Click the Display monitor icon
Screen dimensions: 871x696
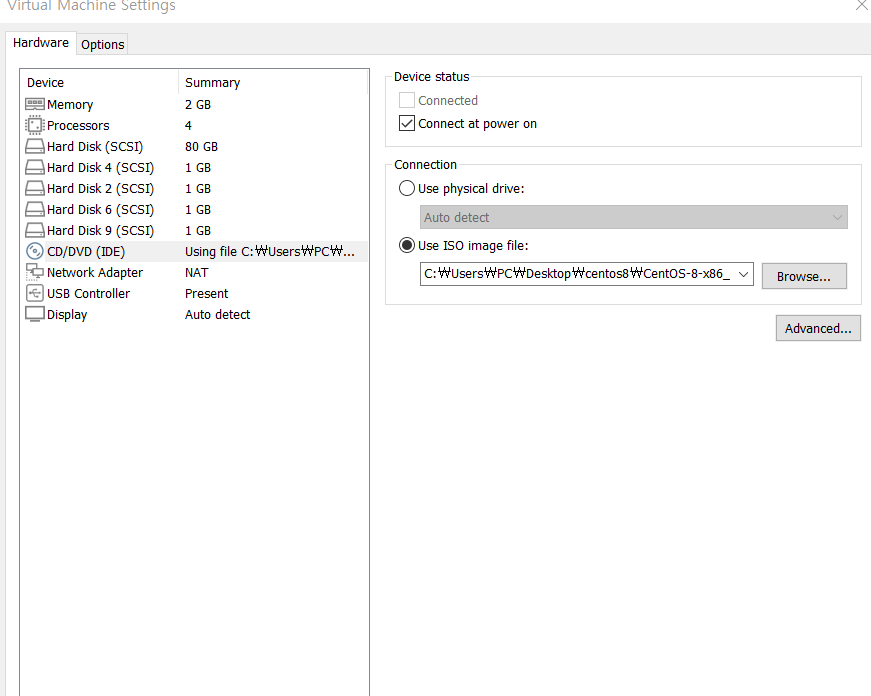click(x=34, y=314)
